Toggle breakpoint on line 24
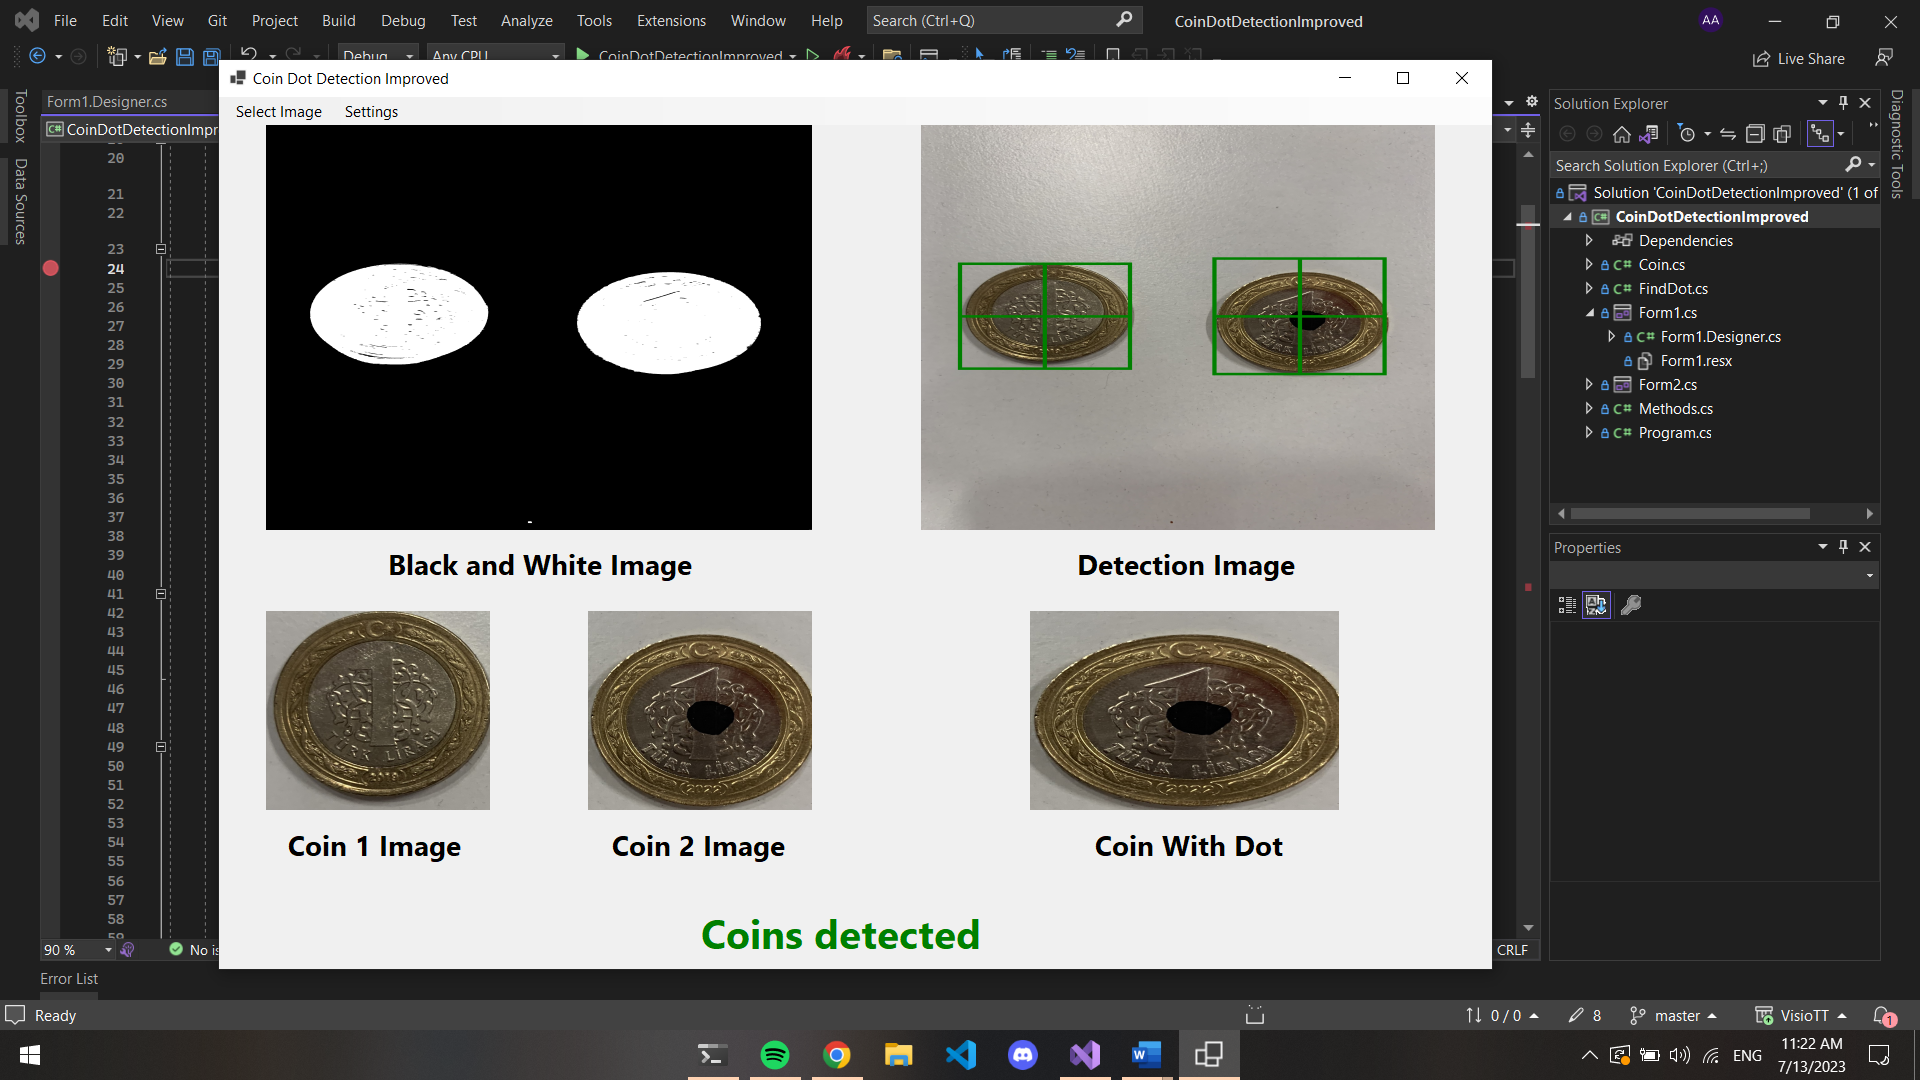 51,268
